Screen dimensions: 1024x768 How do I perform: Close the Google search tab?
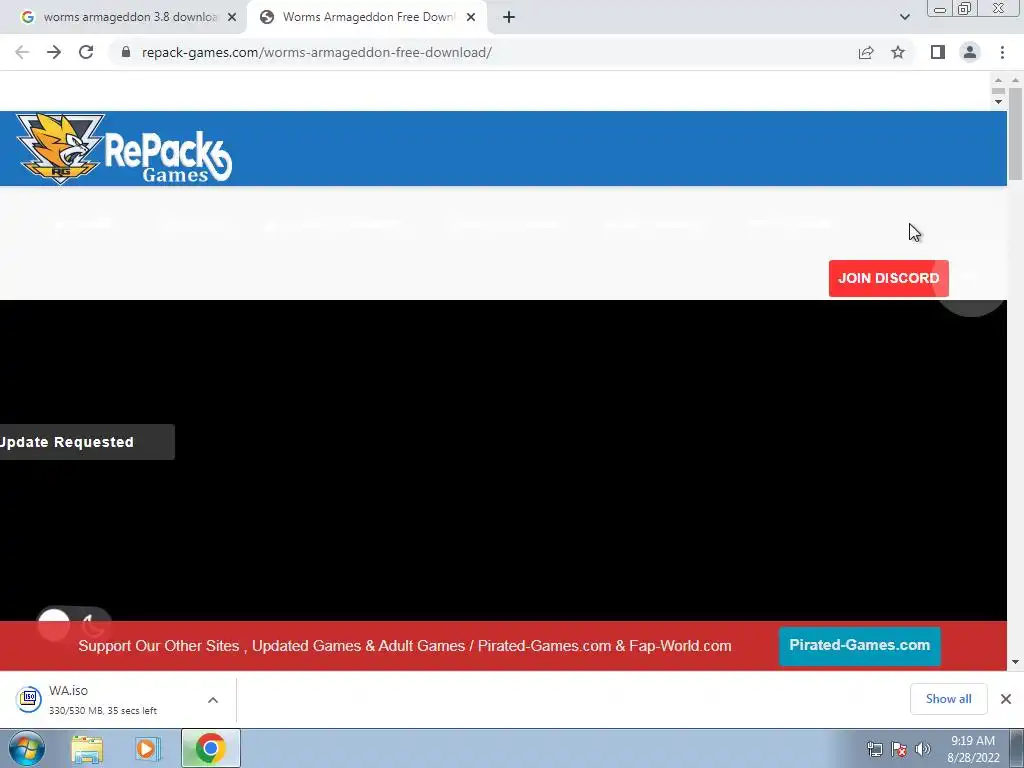click(x=232, y=17)
